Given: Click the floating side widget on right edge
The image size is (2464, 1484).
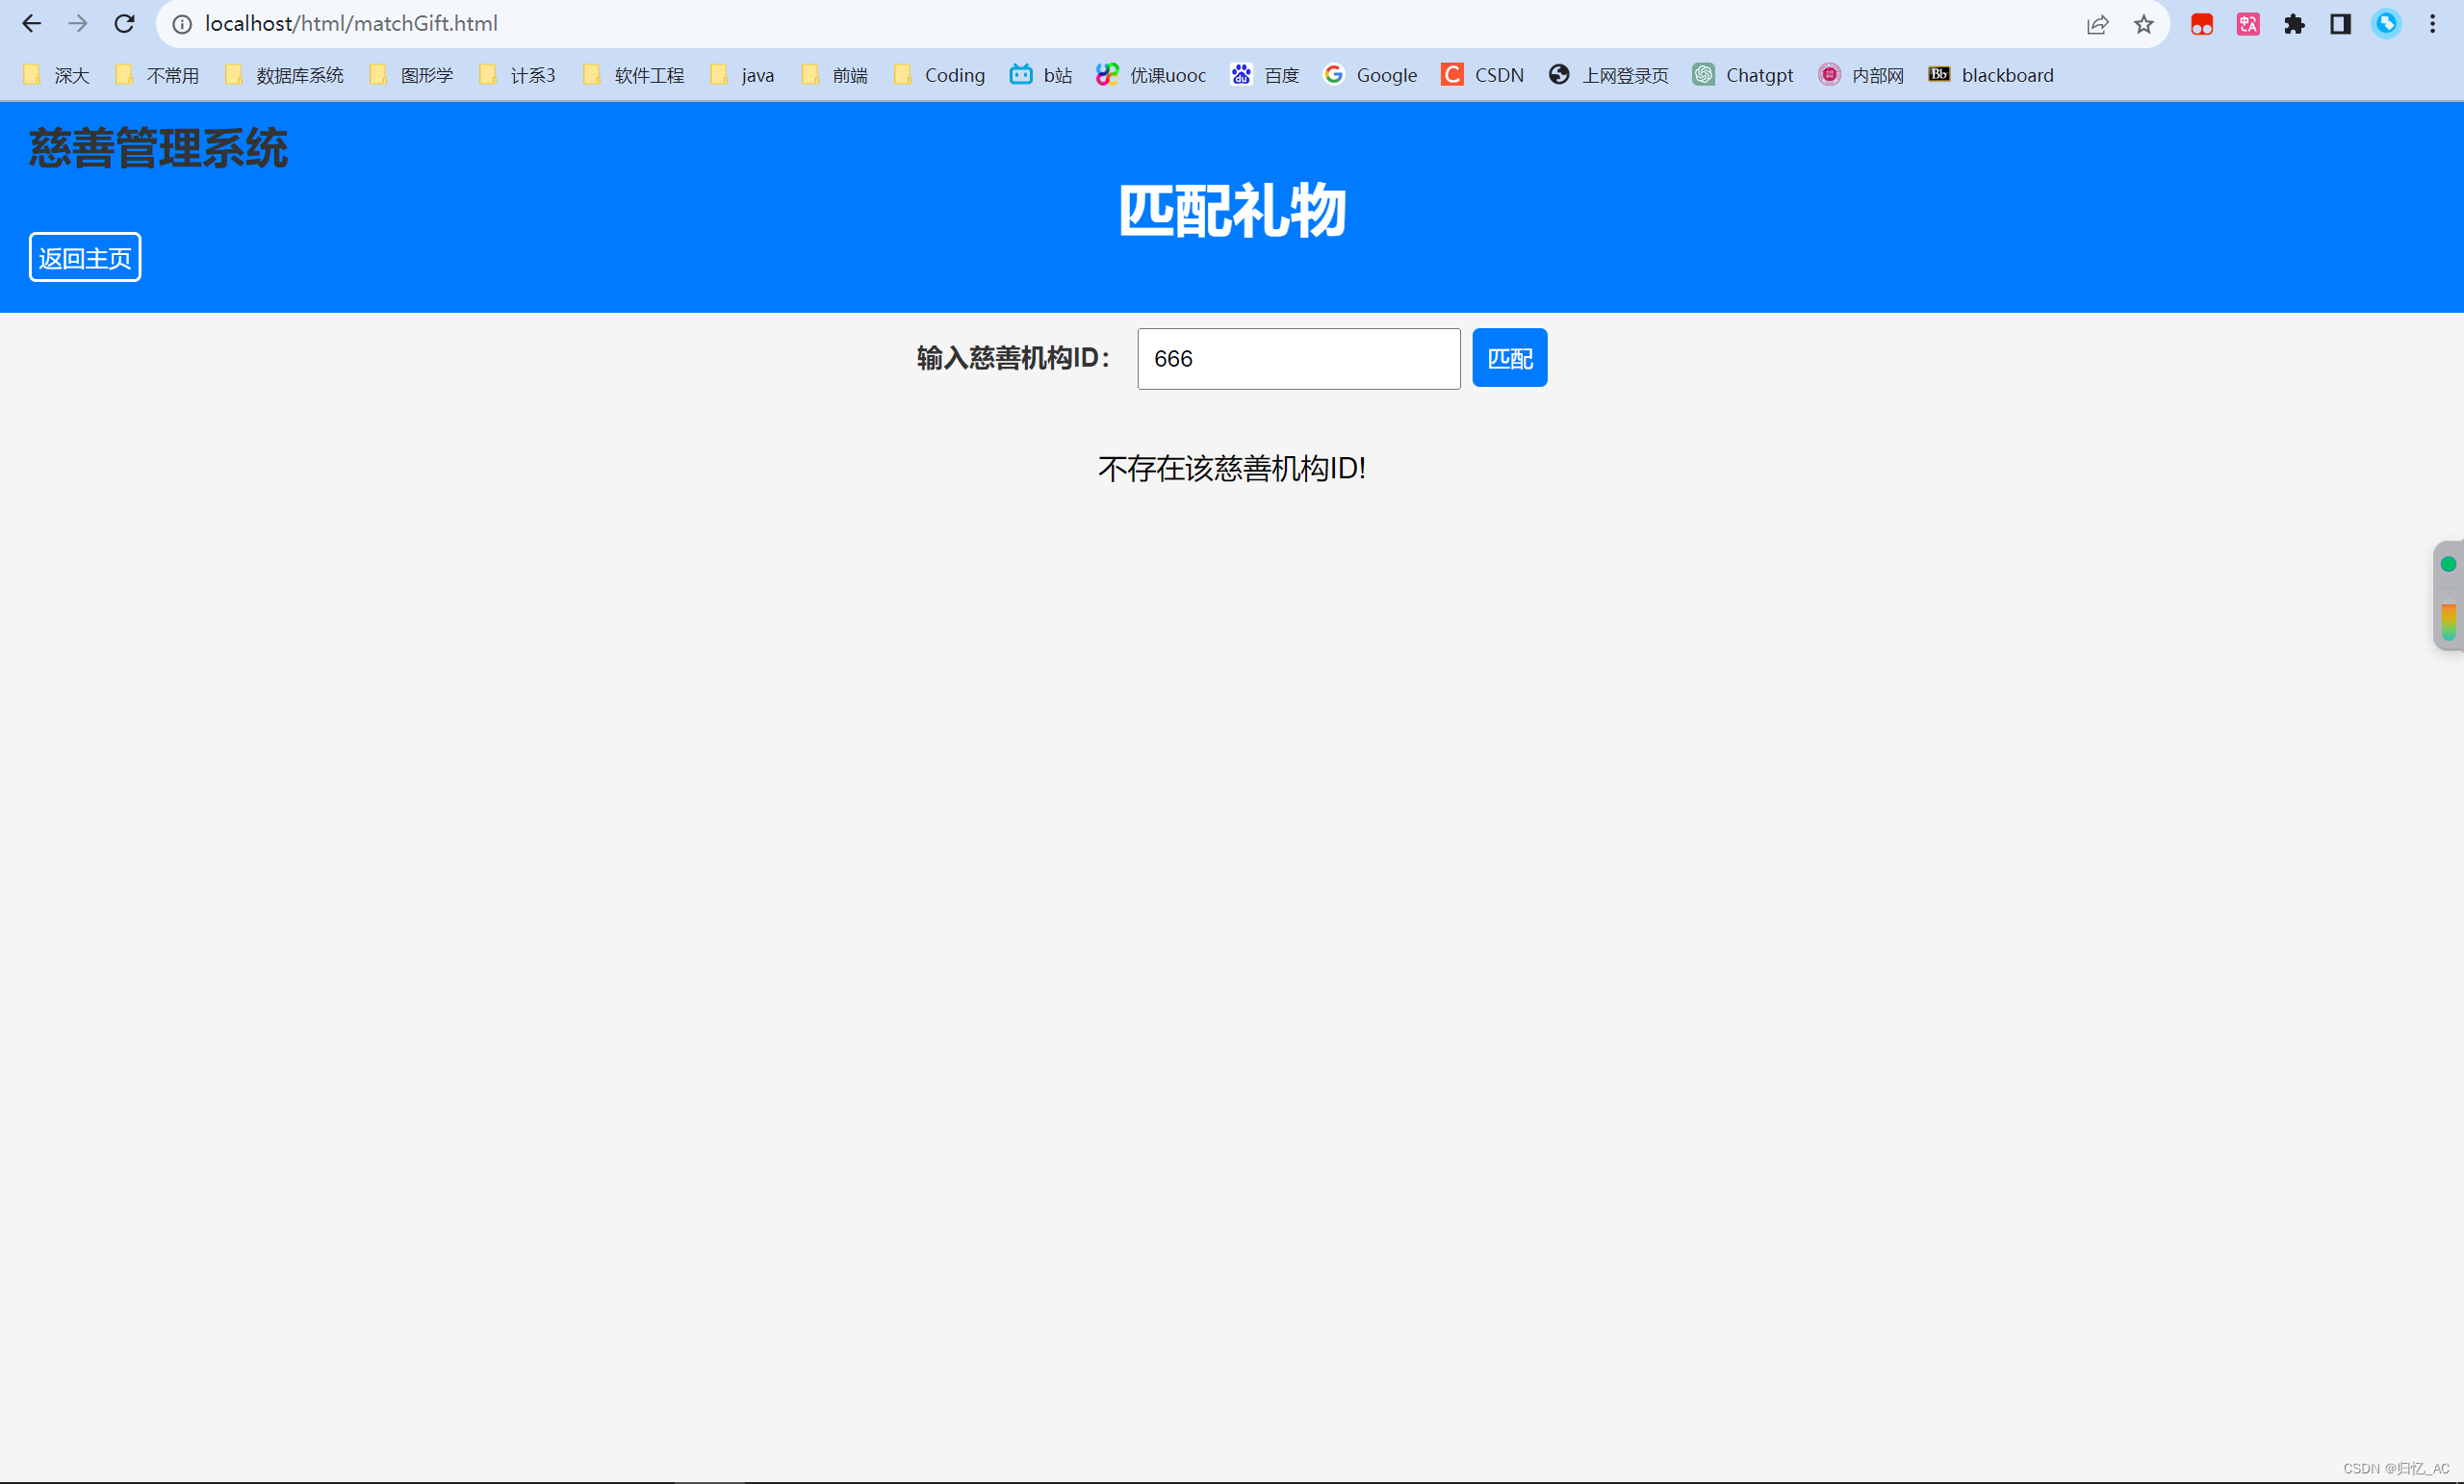Looking at the screenshot, I should point(2447,596).
